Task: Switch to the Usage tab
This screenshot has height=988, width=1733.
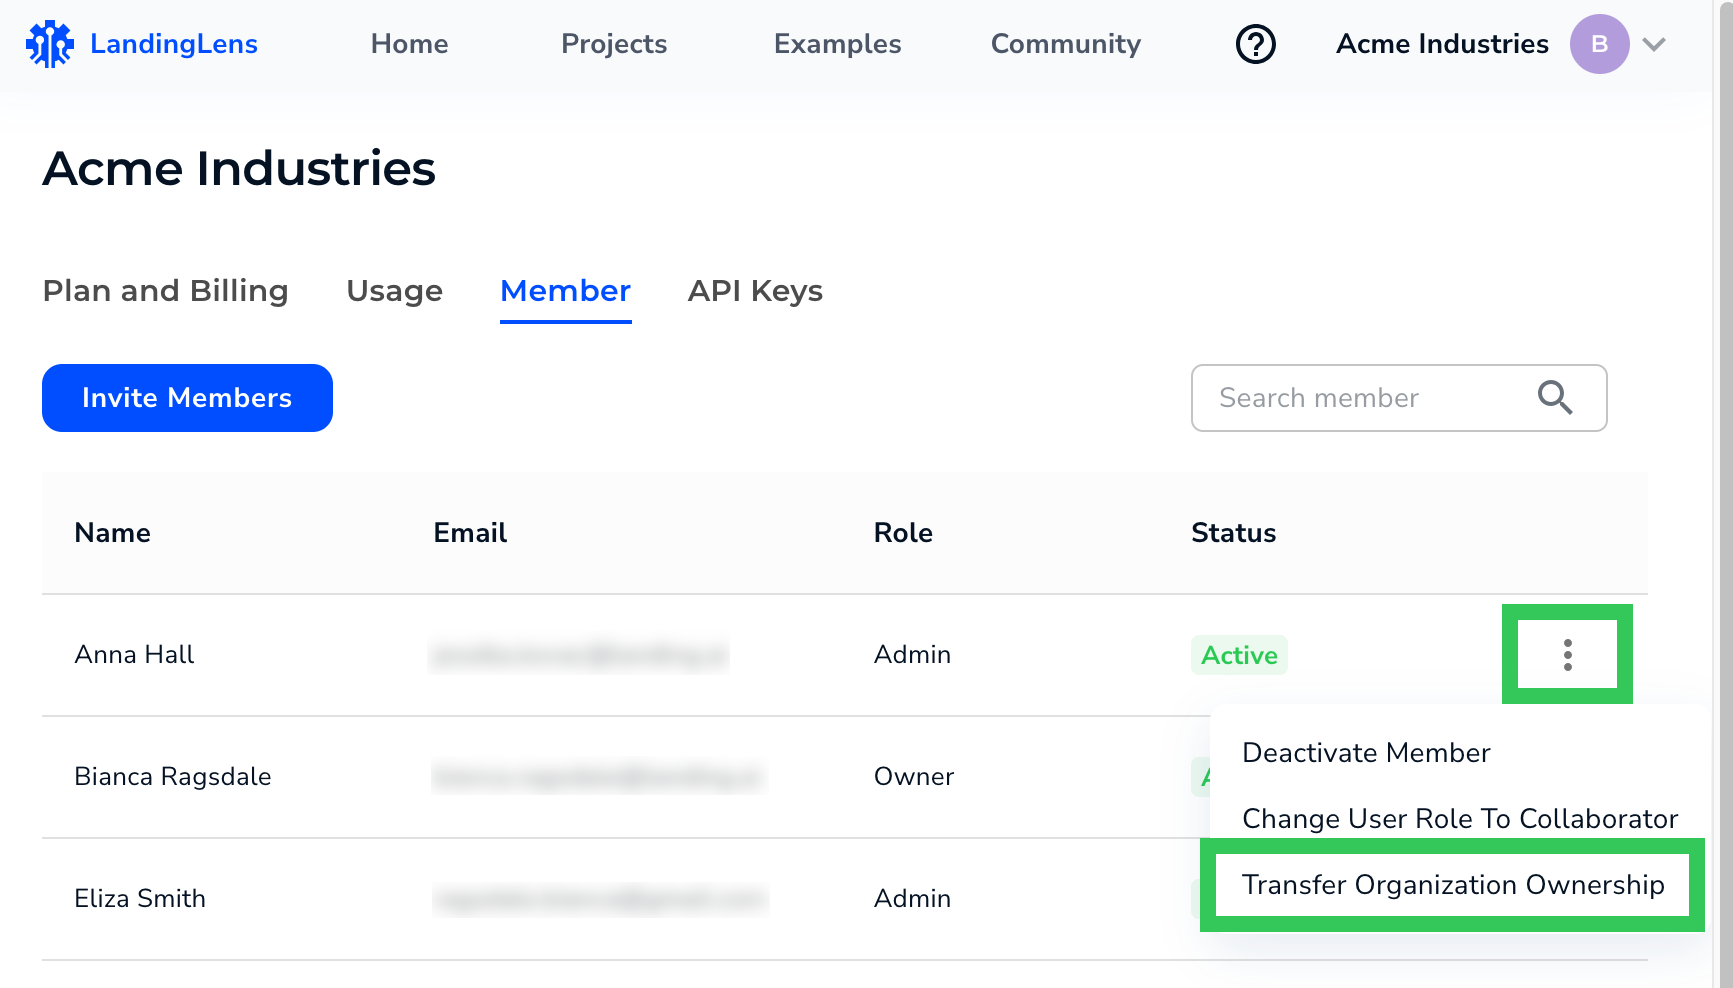Action: point(394,291)
